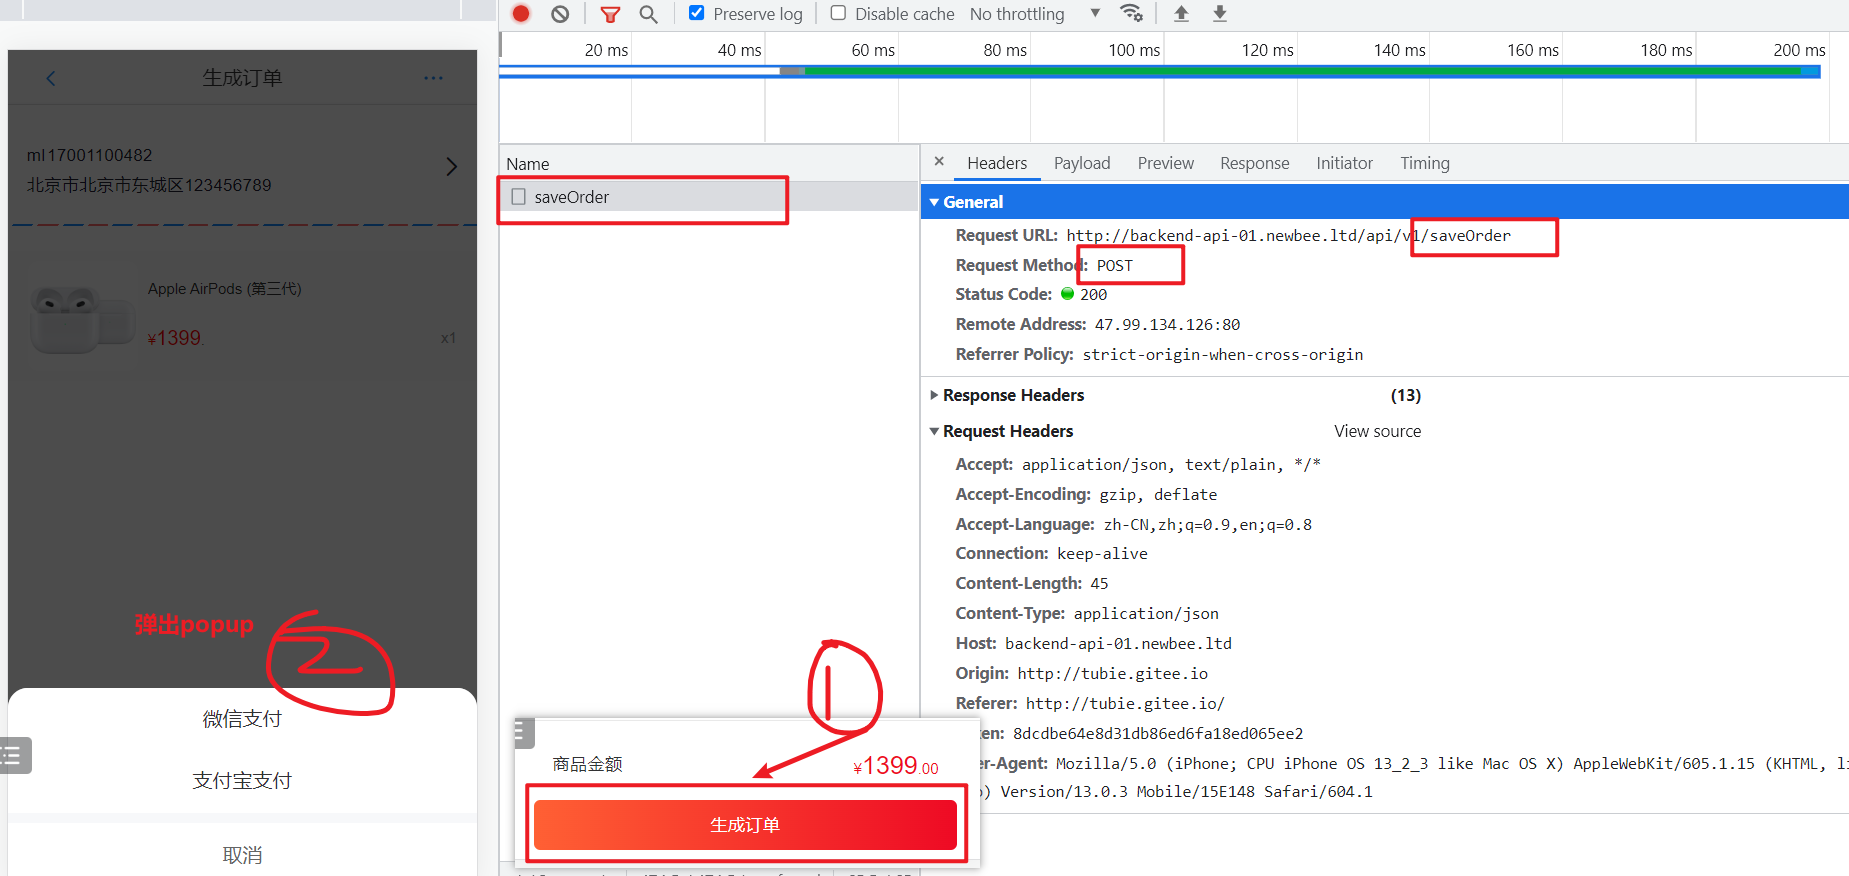This screenshot has width=1849, height=876.
Task: Export HAR file download arrow
Action: point(1220,13)
